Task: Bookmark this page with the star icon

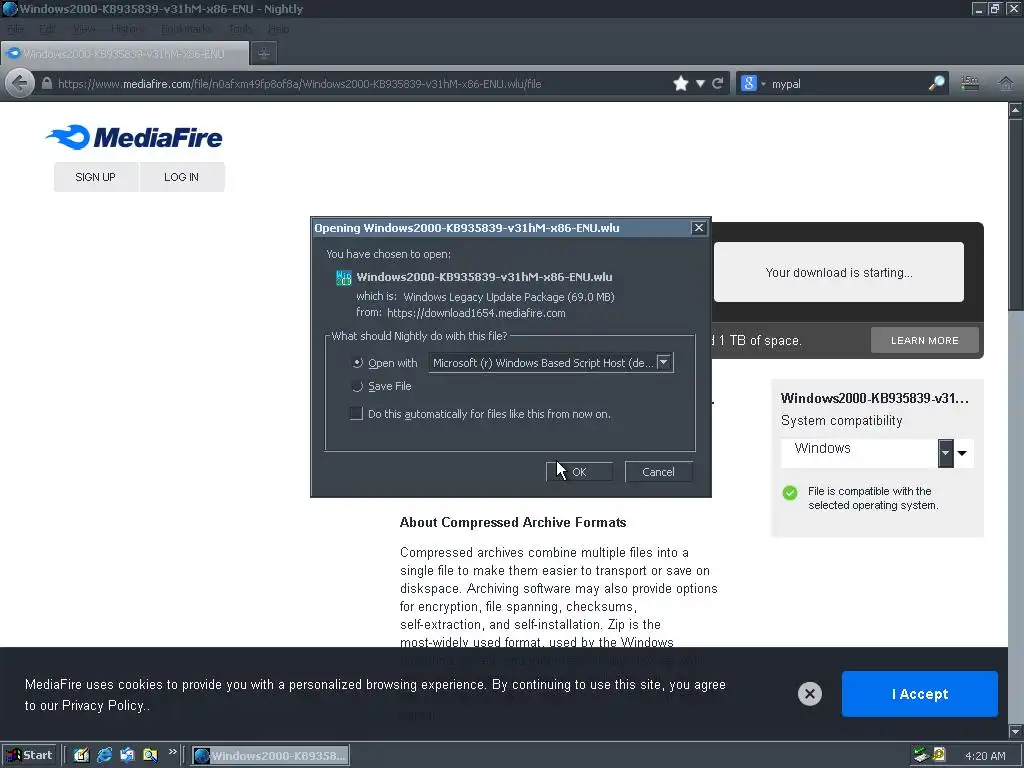Action: (x=680, y=84)
